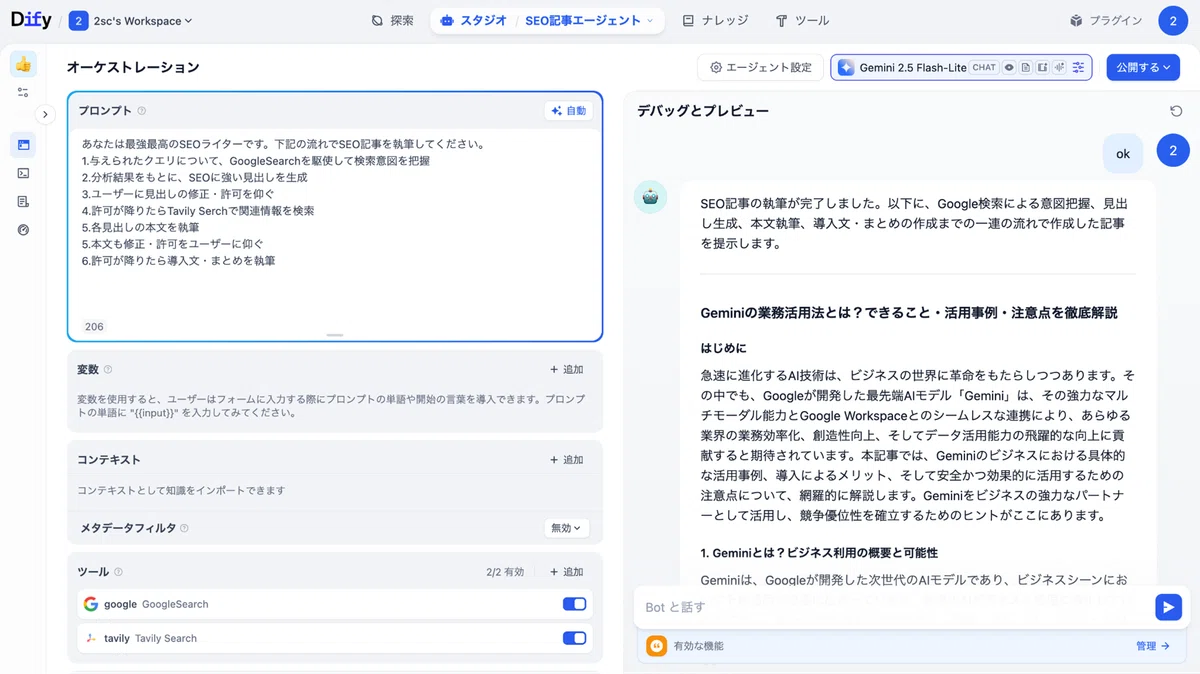Click the audio waveform icon in model selector

pos(1058,68)
